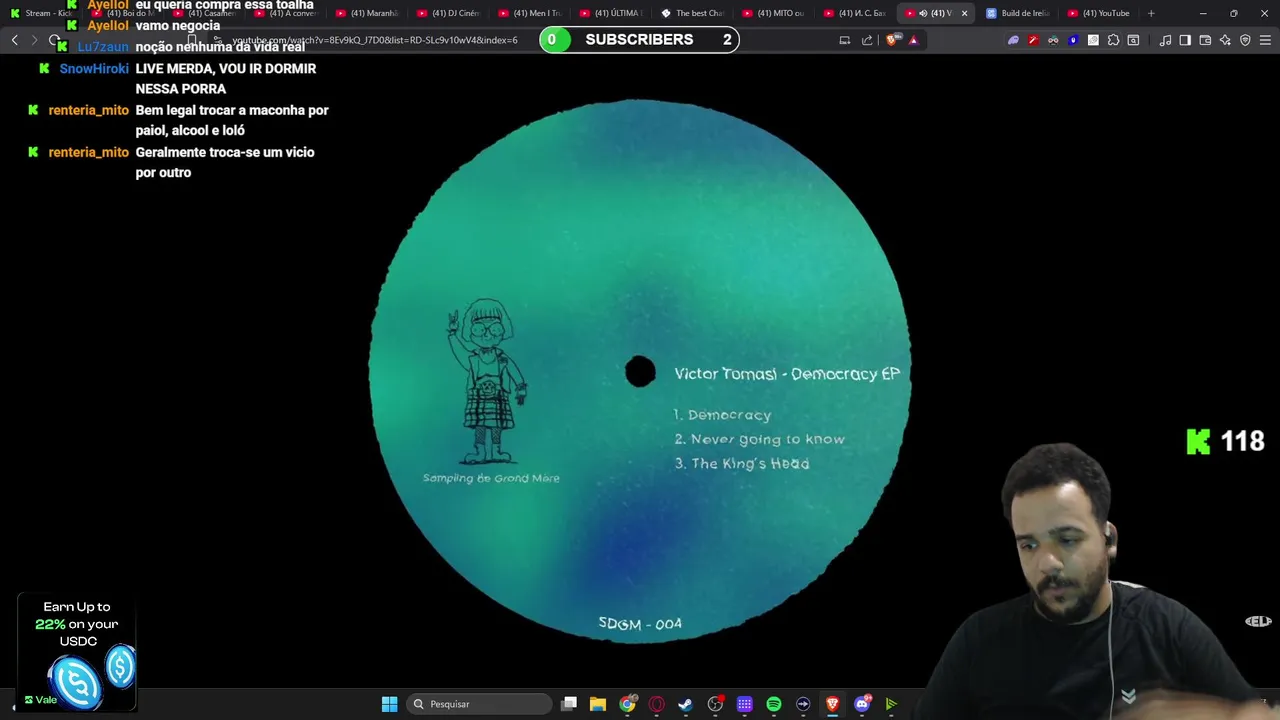
Task: Open Spotify from the taskbar
Action: tap(774, 704)
